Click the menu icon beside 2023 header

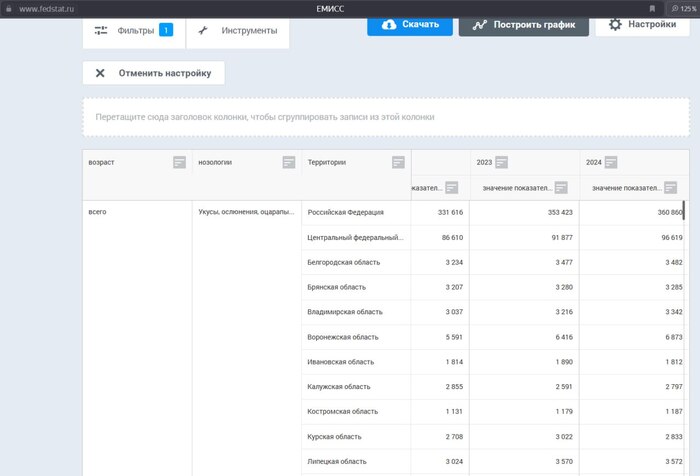(502, 162)
